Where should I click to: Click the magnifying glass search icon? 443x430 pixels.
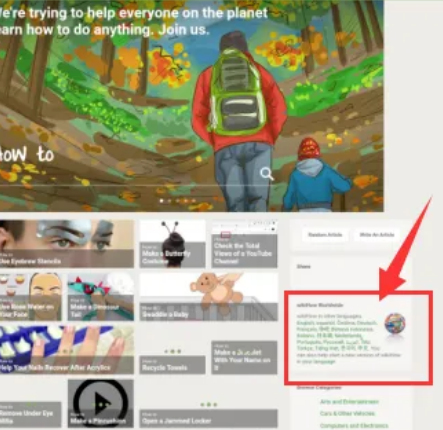click(267, 174)
